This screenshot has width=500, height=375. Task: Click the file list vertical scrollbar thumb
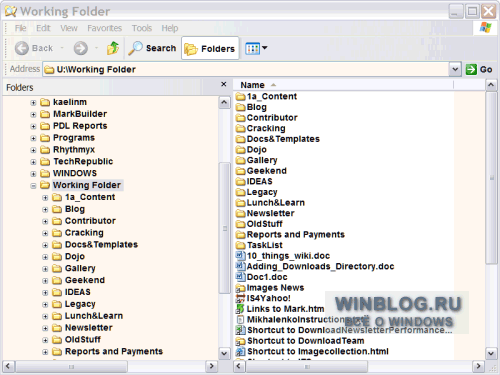click(x=491, y=178)
